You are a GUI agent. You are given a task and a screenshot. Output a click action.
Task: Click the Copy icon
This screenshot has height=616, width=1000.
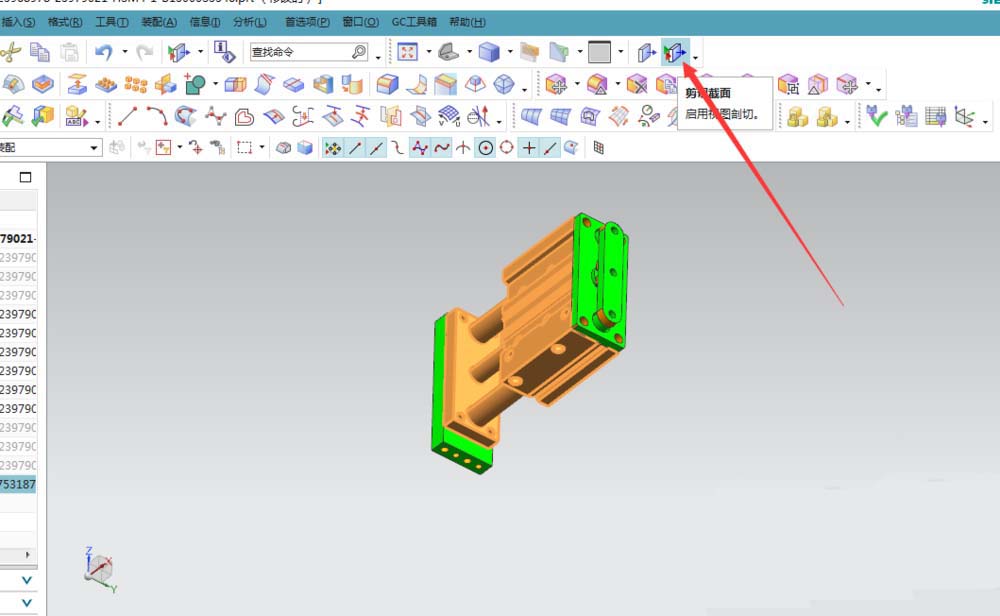(x=40, y=52)
